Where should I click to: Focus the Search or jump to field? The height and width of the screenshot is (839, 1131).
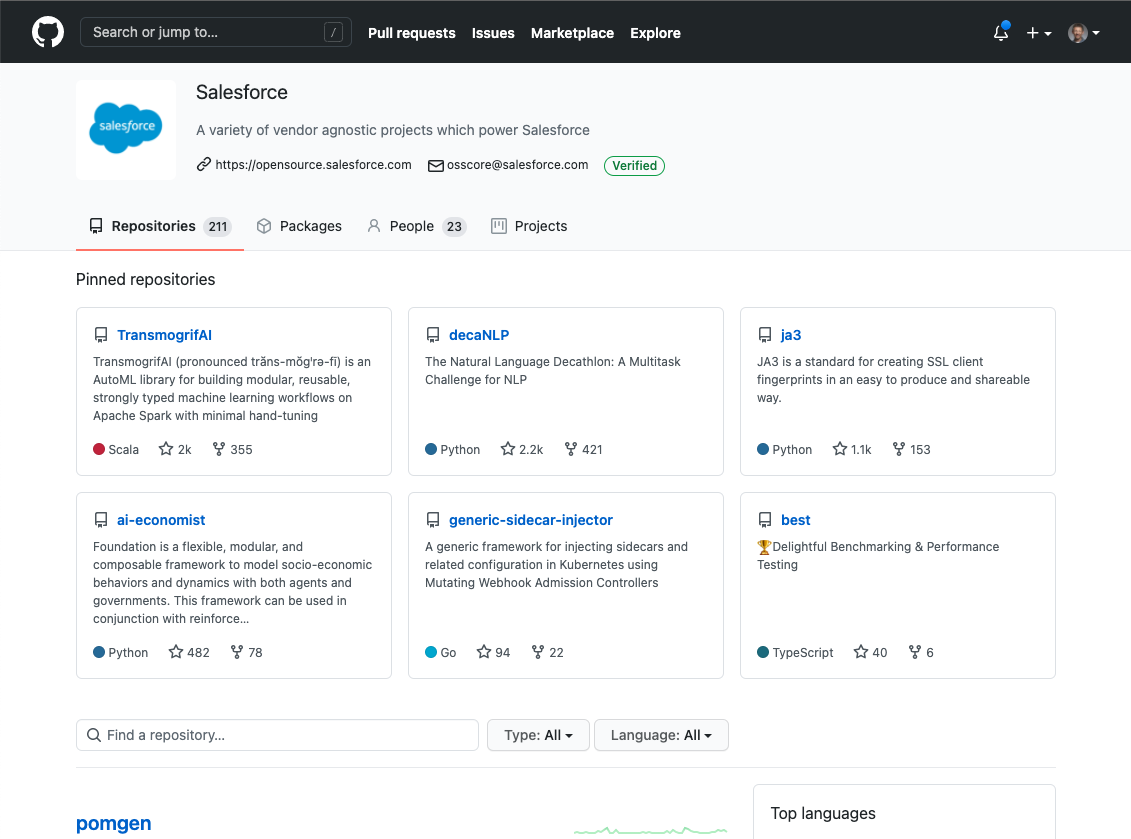216,32
